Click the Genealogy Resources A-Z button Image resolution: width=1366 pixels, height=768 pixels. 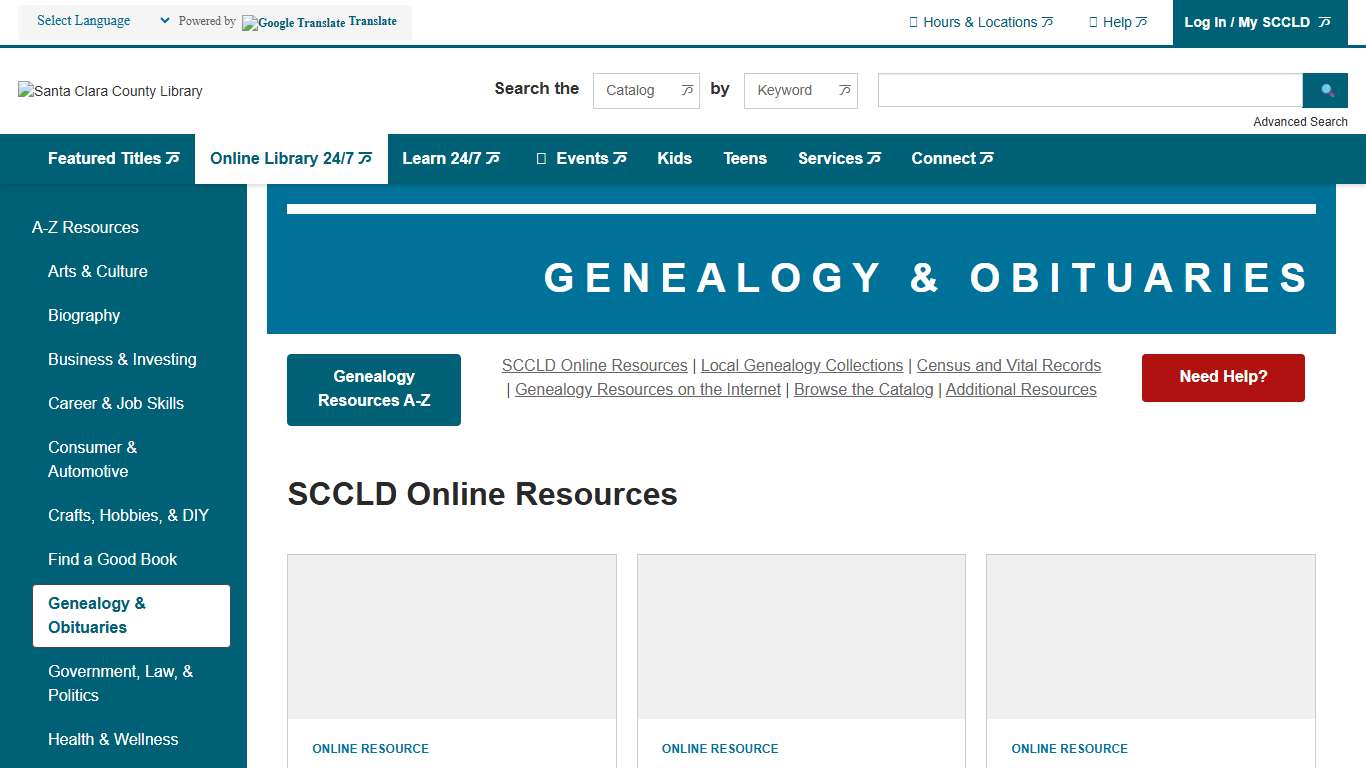[373, 389]
